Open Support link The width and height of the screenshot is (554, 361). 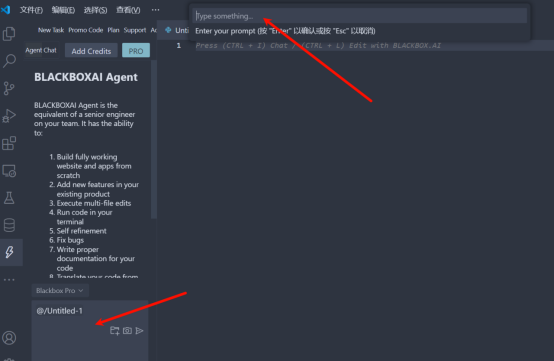point(135,30)
